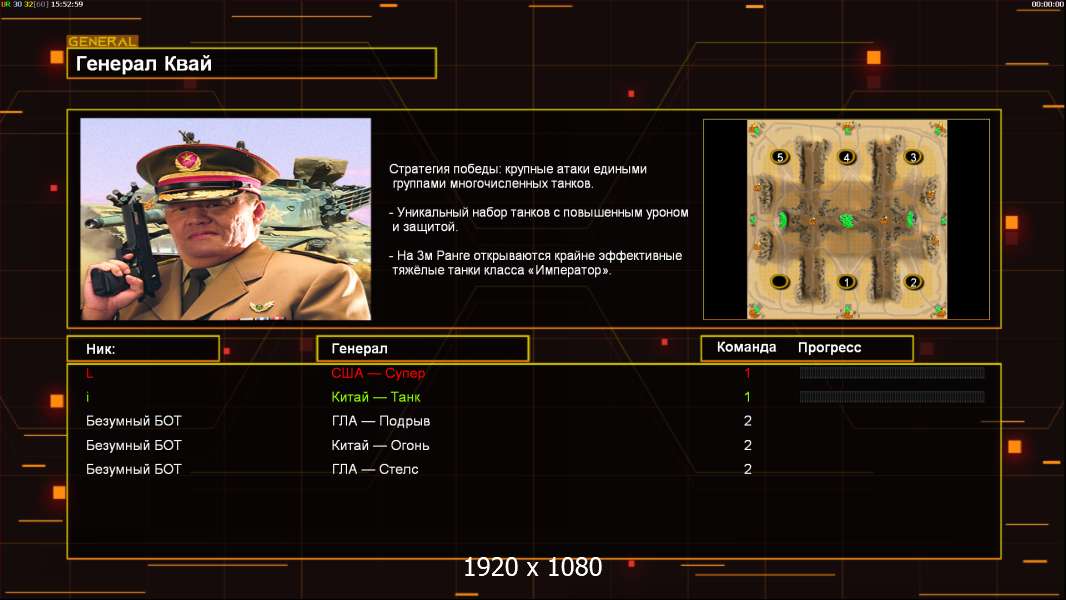Select start position marker 2 on the minimap
The image size is (1066, 600).
point(913,281)
